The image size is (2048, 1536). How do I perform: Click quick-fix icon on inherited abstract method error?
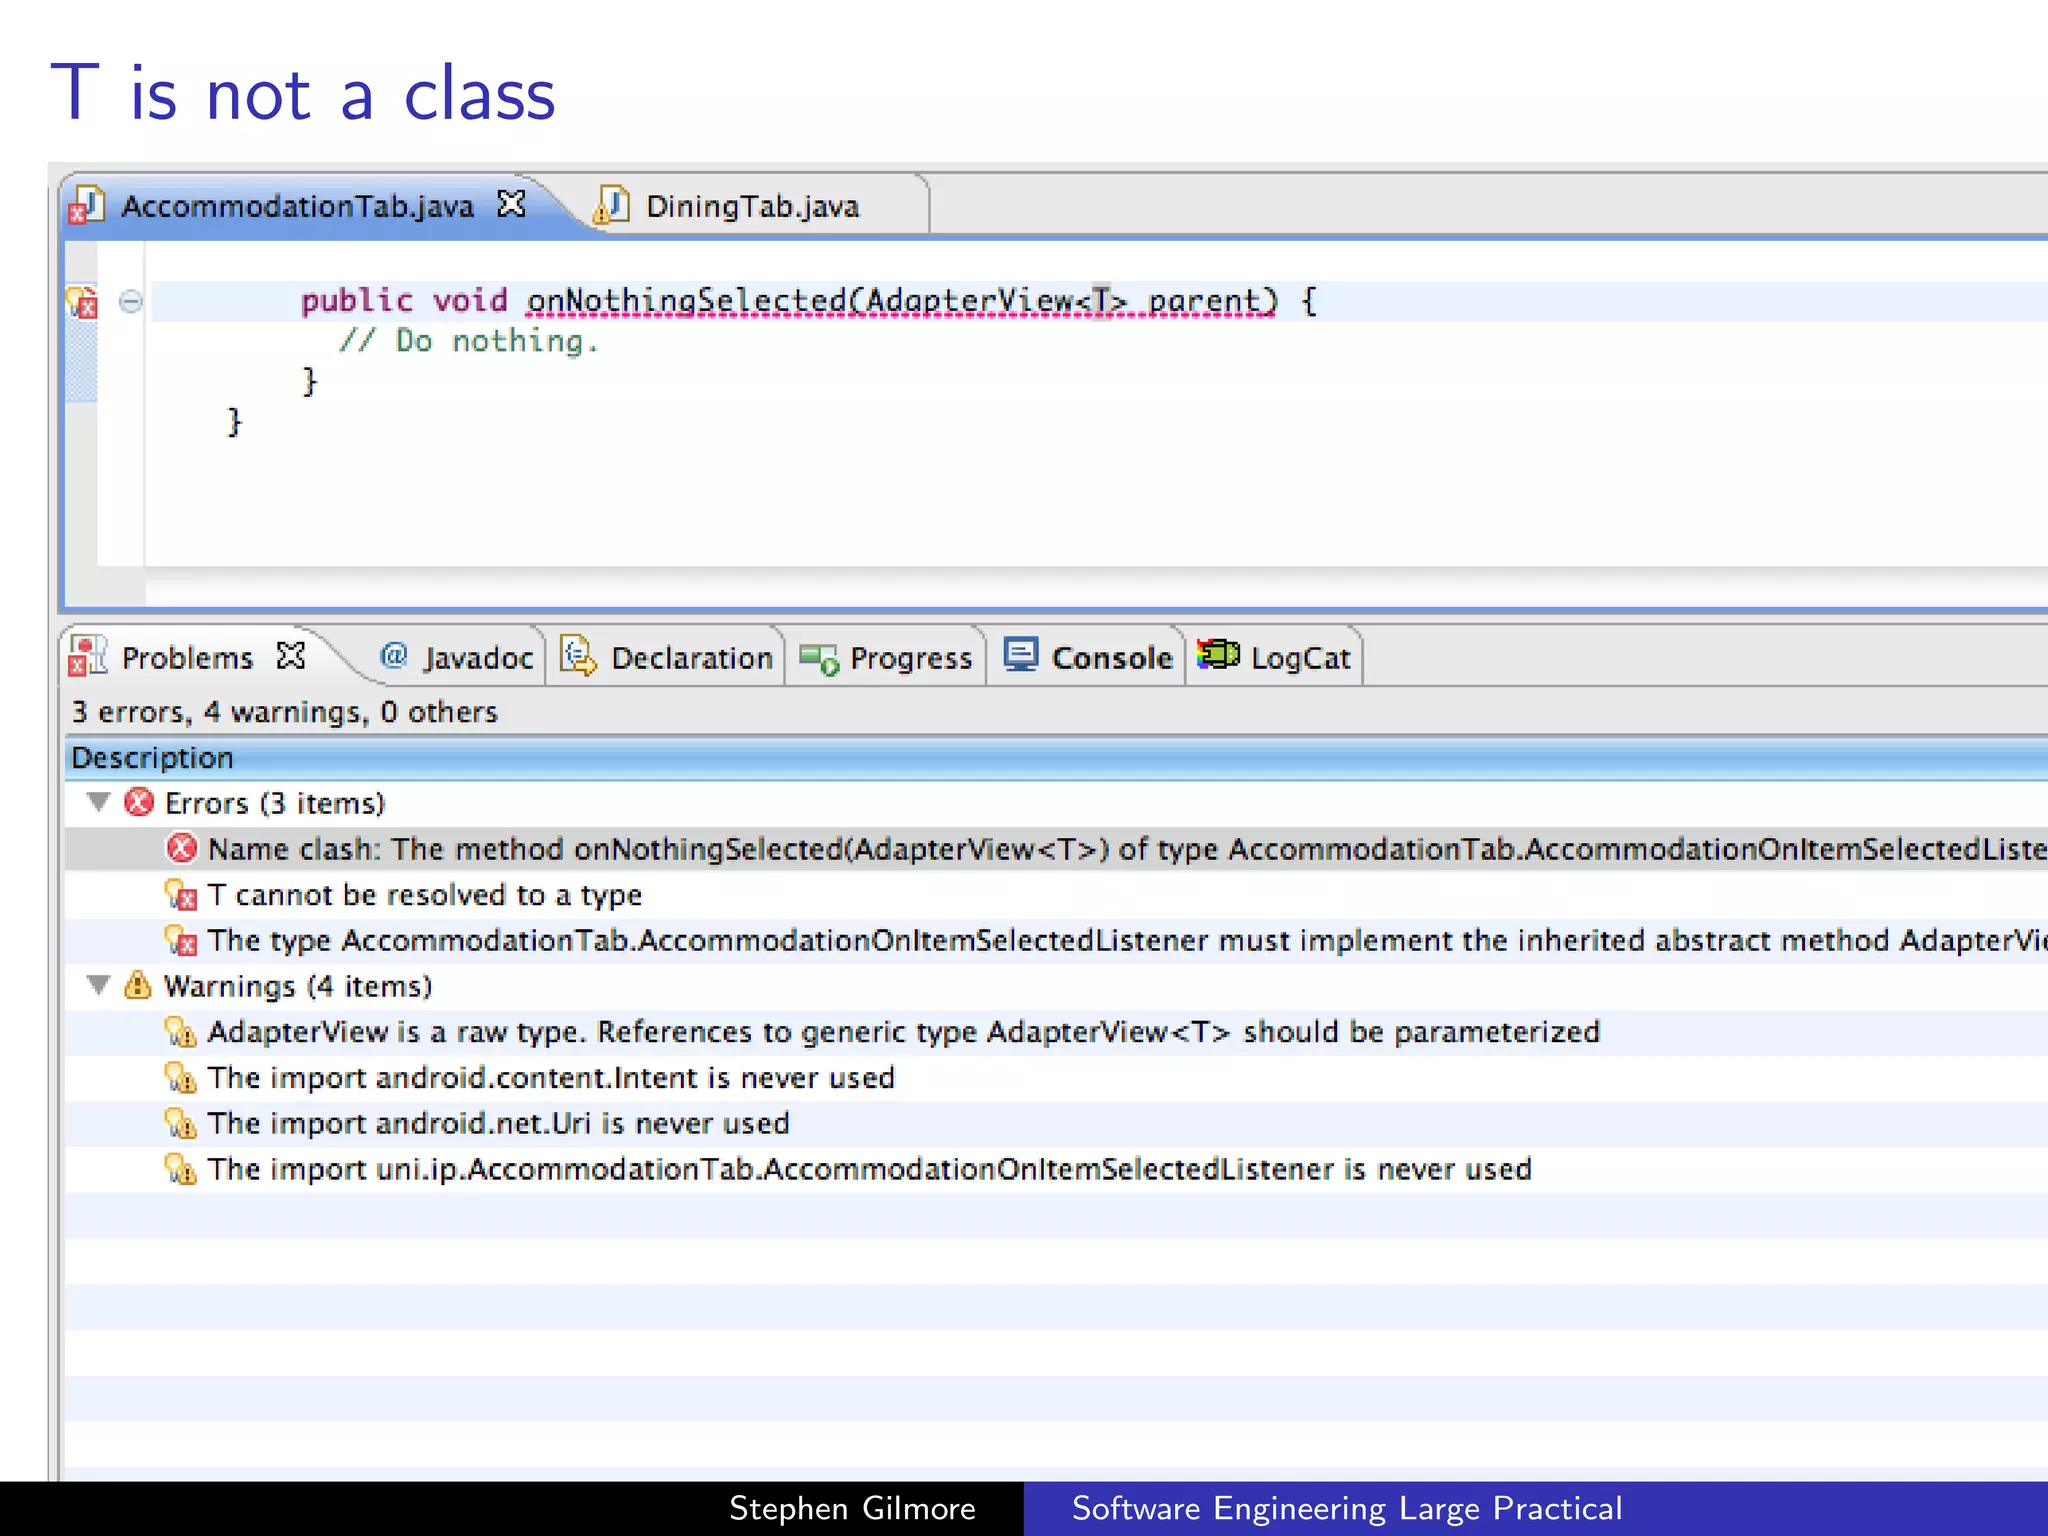pyautogui.click(x=181, y=941)
